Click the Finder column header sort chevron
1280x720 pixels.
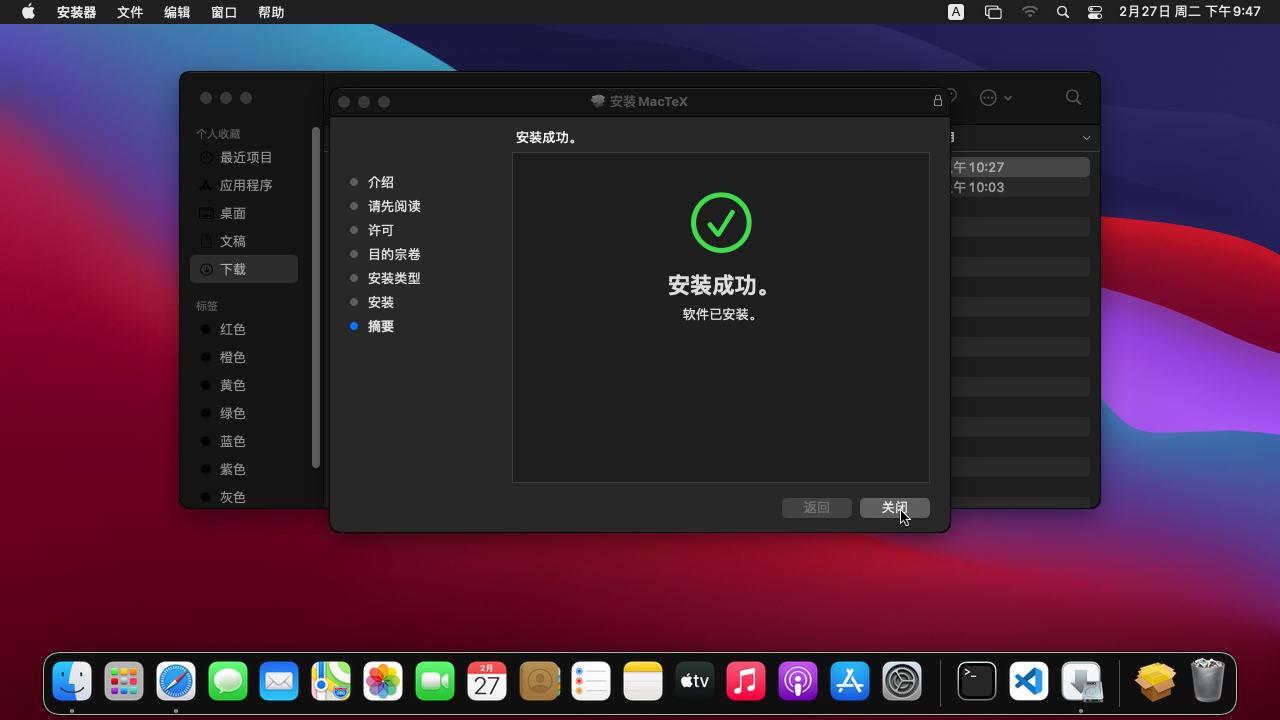(x=1087, y=138)
